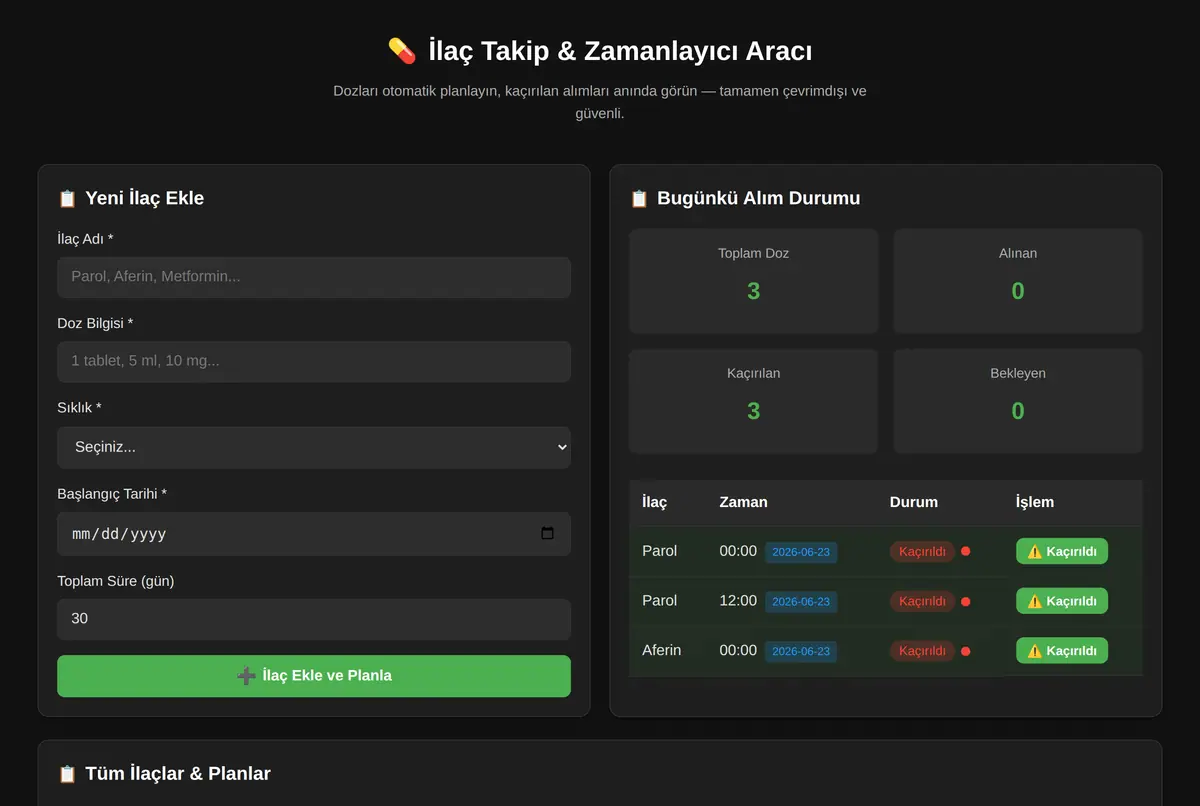Click the Durum column header
The width and height of the screenshot is (1200, 806).
[914, 502]
